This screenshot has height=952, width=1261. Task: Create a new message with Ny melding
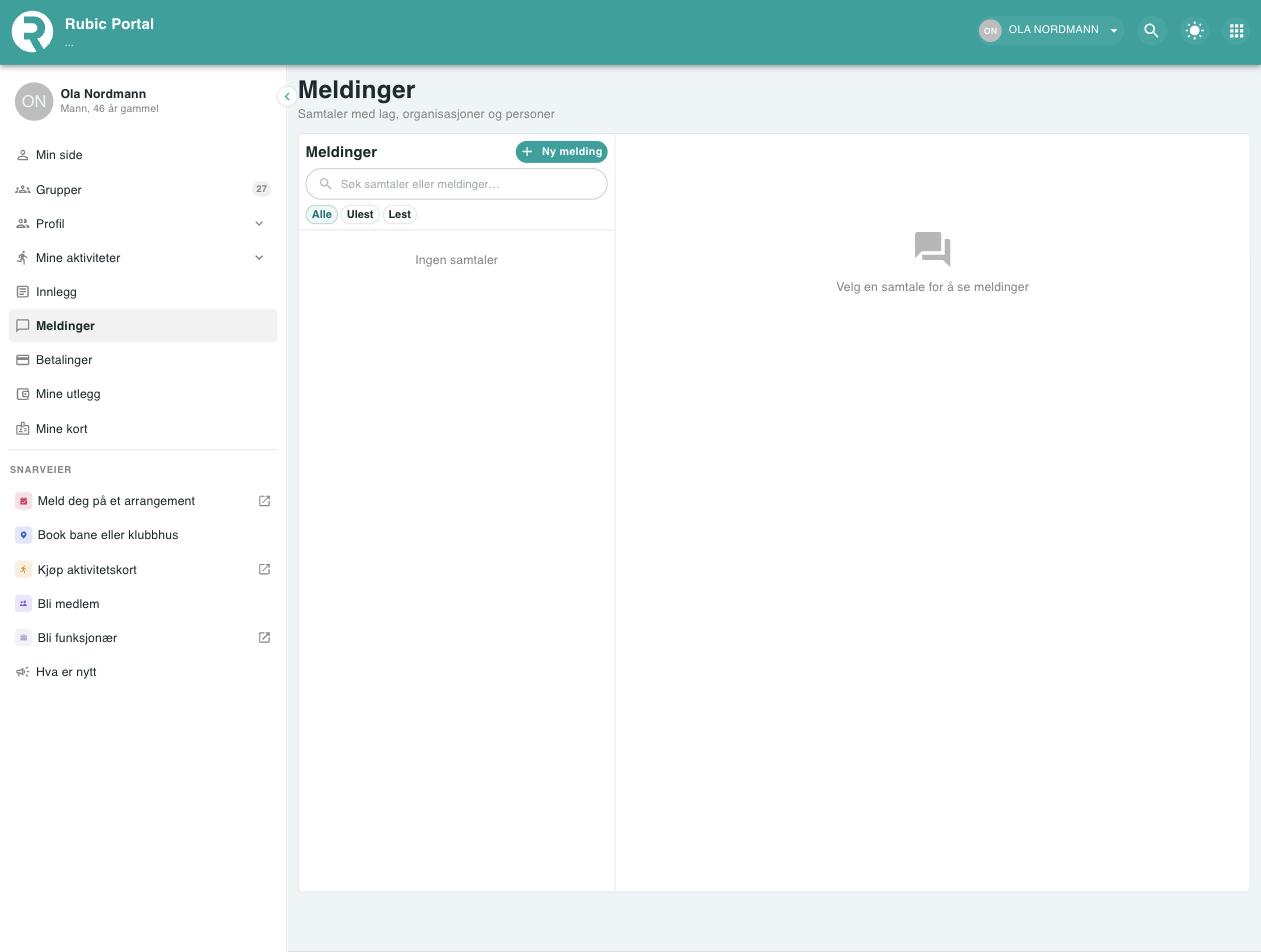coord(561,151)
